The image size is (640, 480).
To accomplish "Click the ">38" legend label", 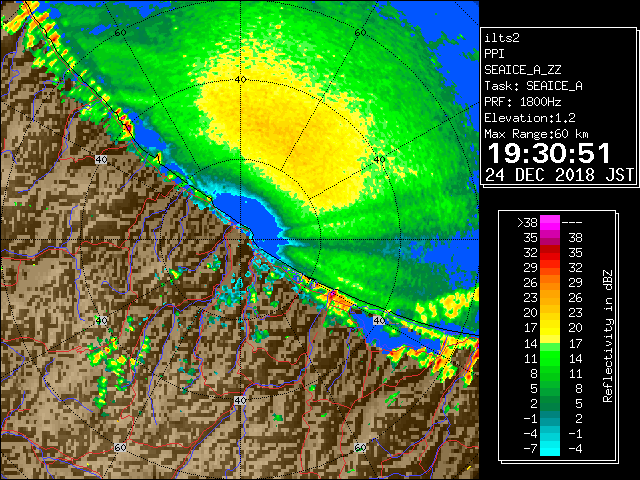I will point(527,223).
